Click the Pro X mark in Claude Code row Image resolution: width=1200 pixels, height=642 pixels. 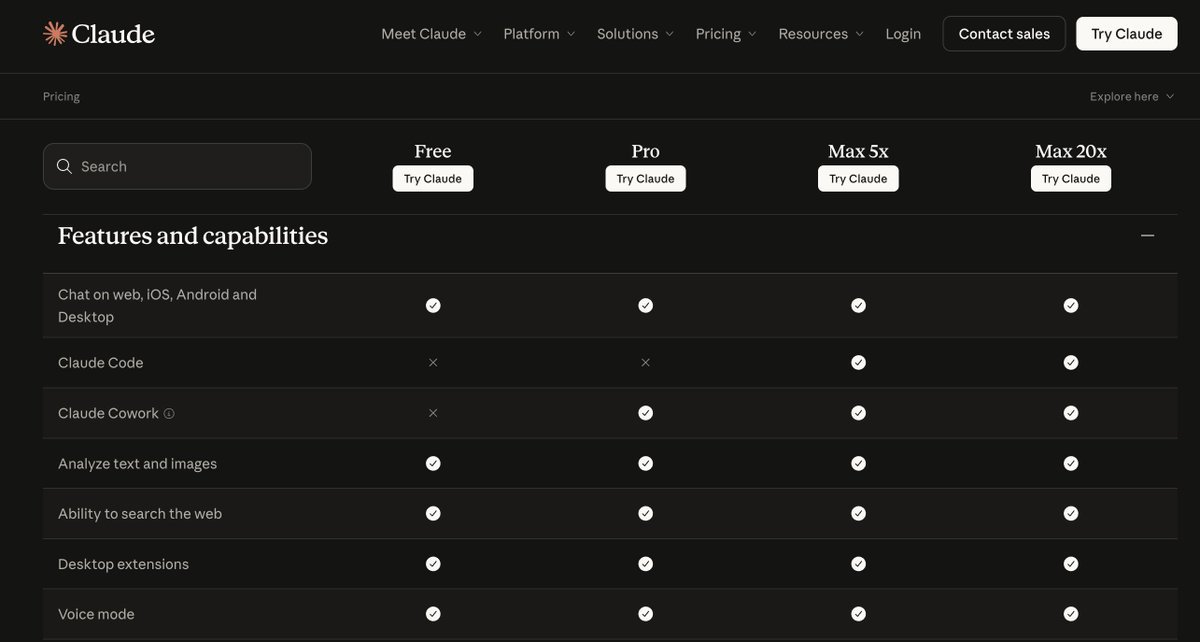coord(646,362)
